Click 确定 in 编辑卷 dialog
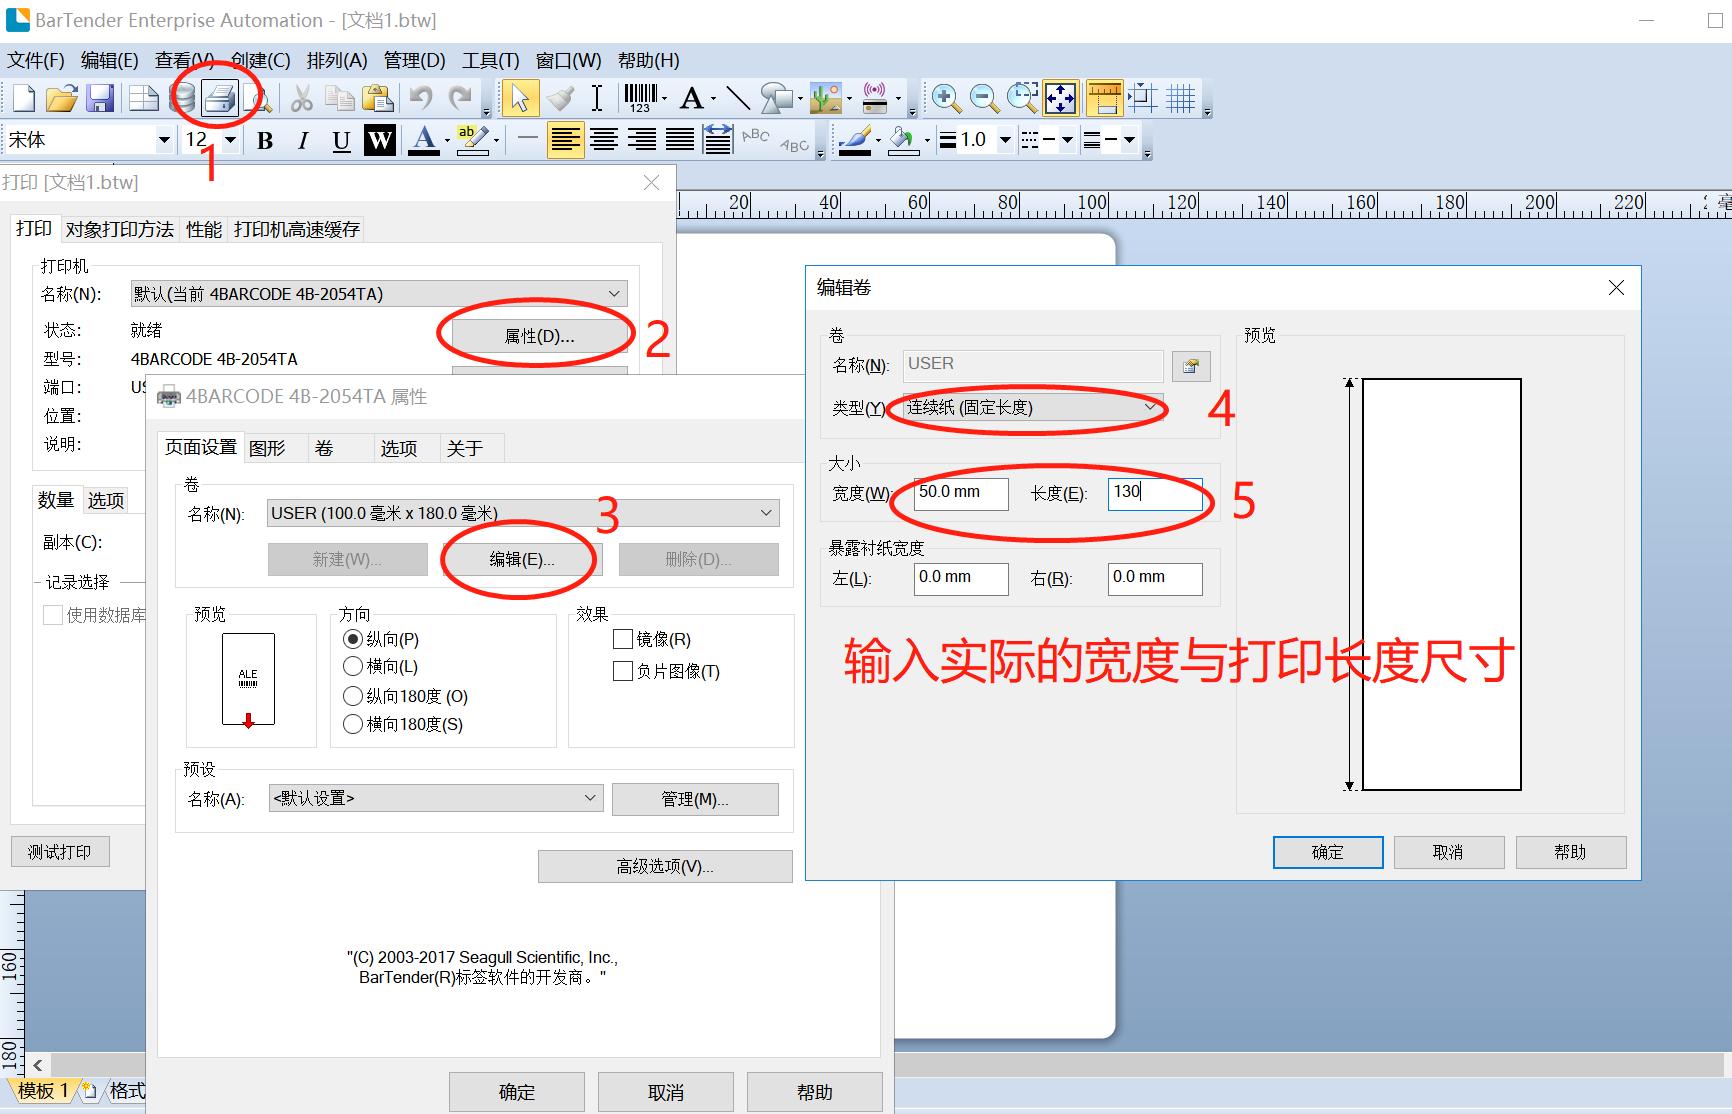The width and height of the screenshot is (1732, 1114). pos(1328,852)
